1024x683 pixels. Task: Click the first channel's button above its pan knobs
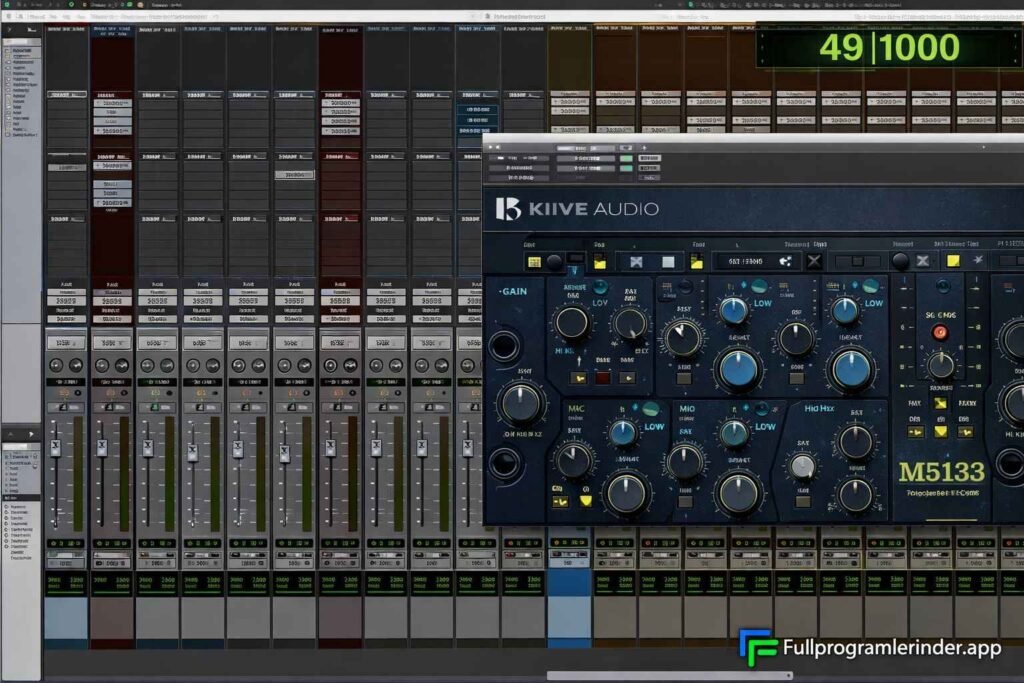point(66,342)
